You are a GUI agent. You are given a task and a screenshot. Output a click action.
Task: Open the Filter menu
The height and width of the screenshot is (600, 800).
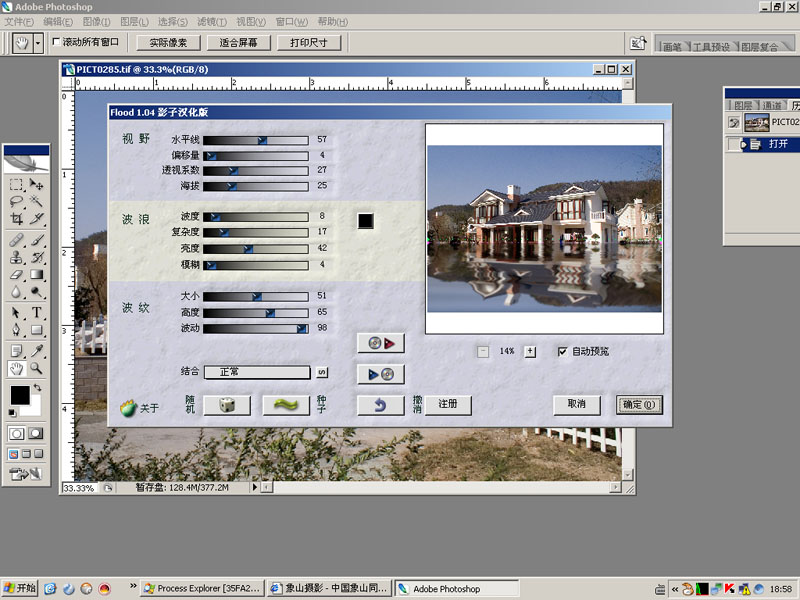(212, 21)
